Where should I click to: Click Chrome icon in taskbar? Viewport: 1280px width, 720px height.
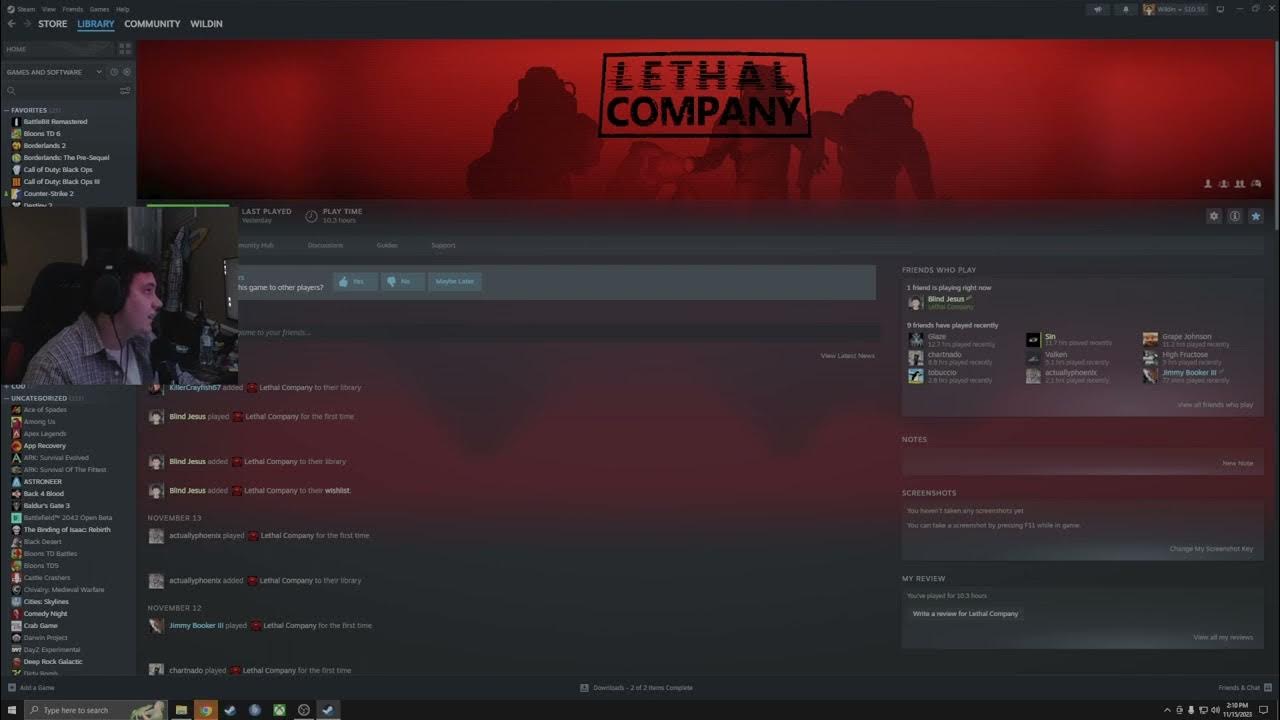(x=205, y=710)
